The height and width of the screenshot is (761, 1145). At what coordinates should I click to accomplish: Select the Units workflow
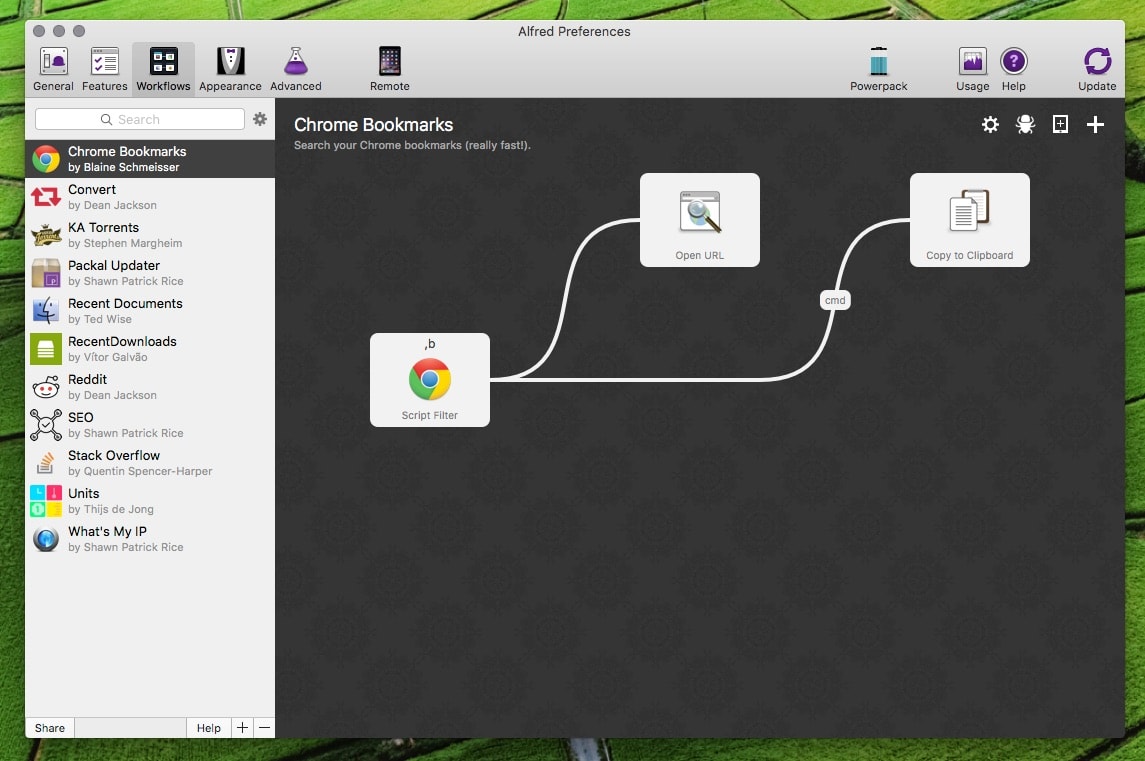point(150,500)
